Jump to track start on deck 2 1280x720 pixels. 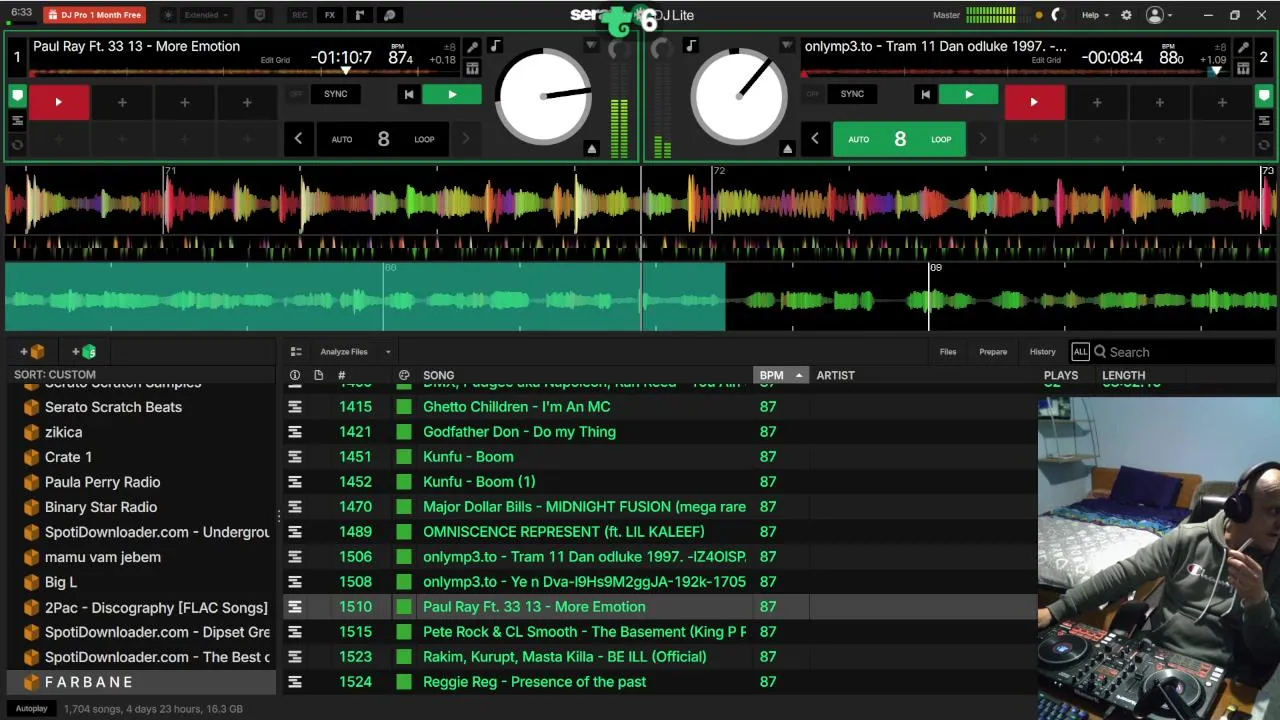[x=925, y=94]
